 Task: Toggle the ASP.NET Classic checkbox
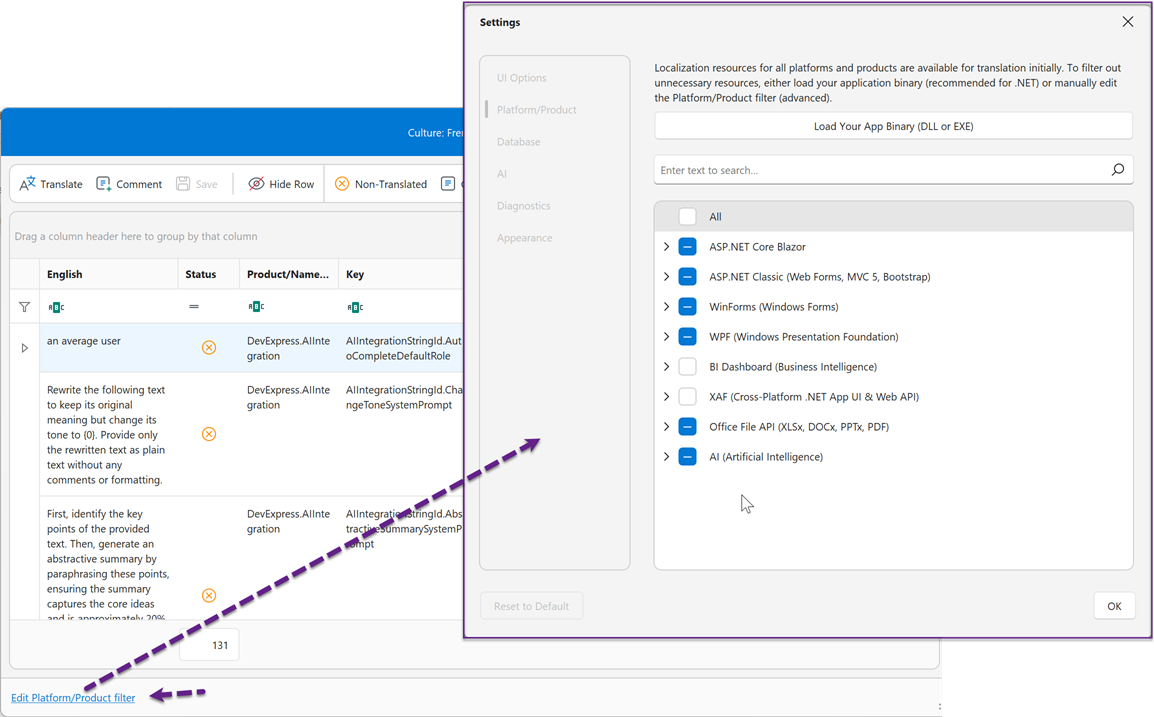[x=687, y=277]
